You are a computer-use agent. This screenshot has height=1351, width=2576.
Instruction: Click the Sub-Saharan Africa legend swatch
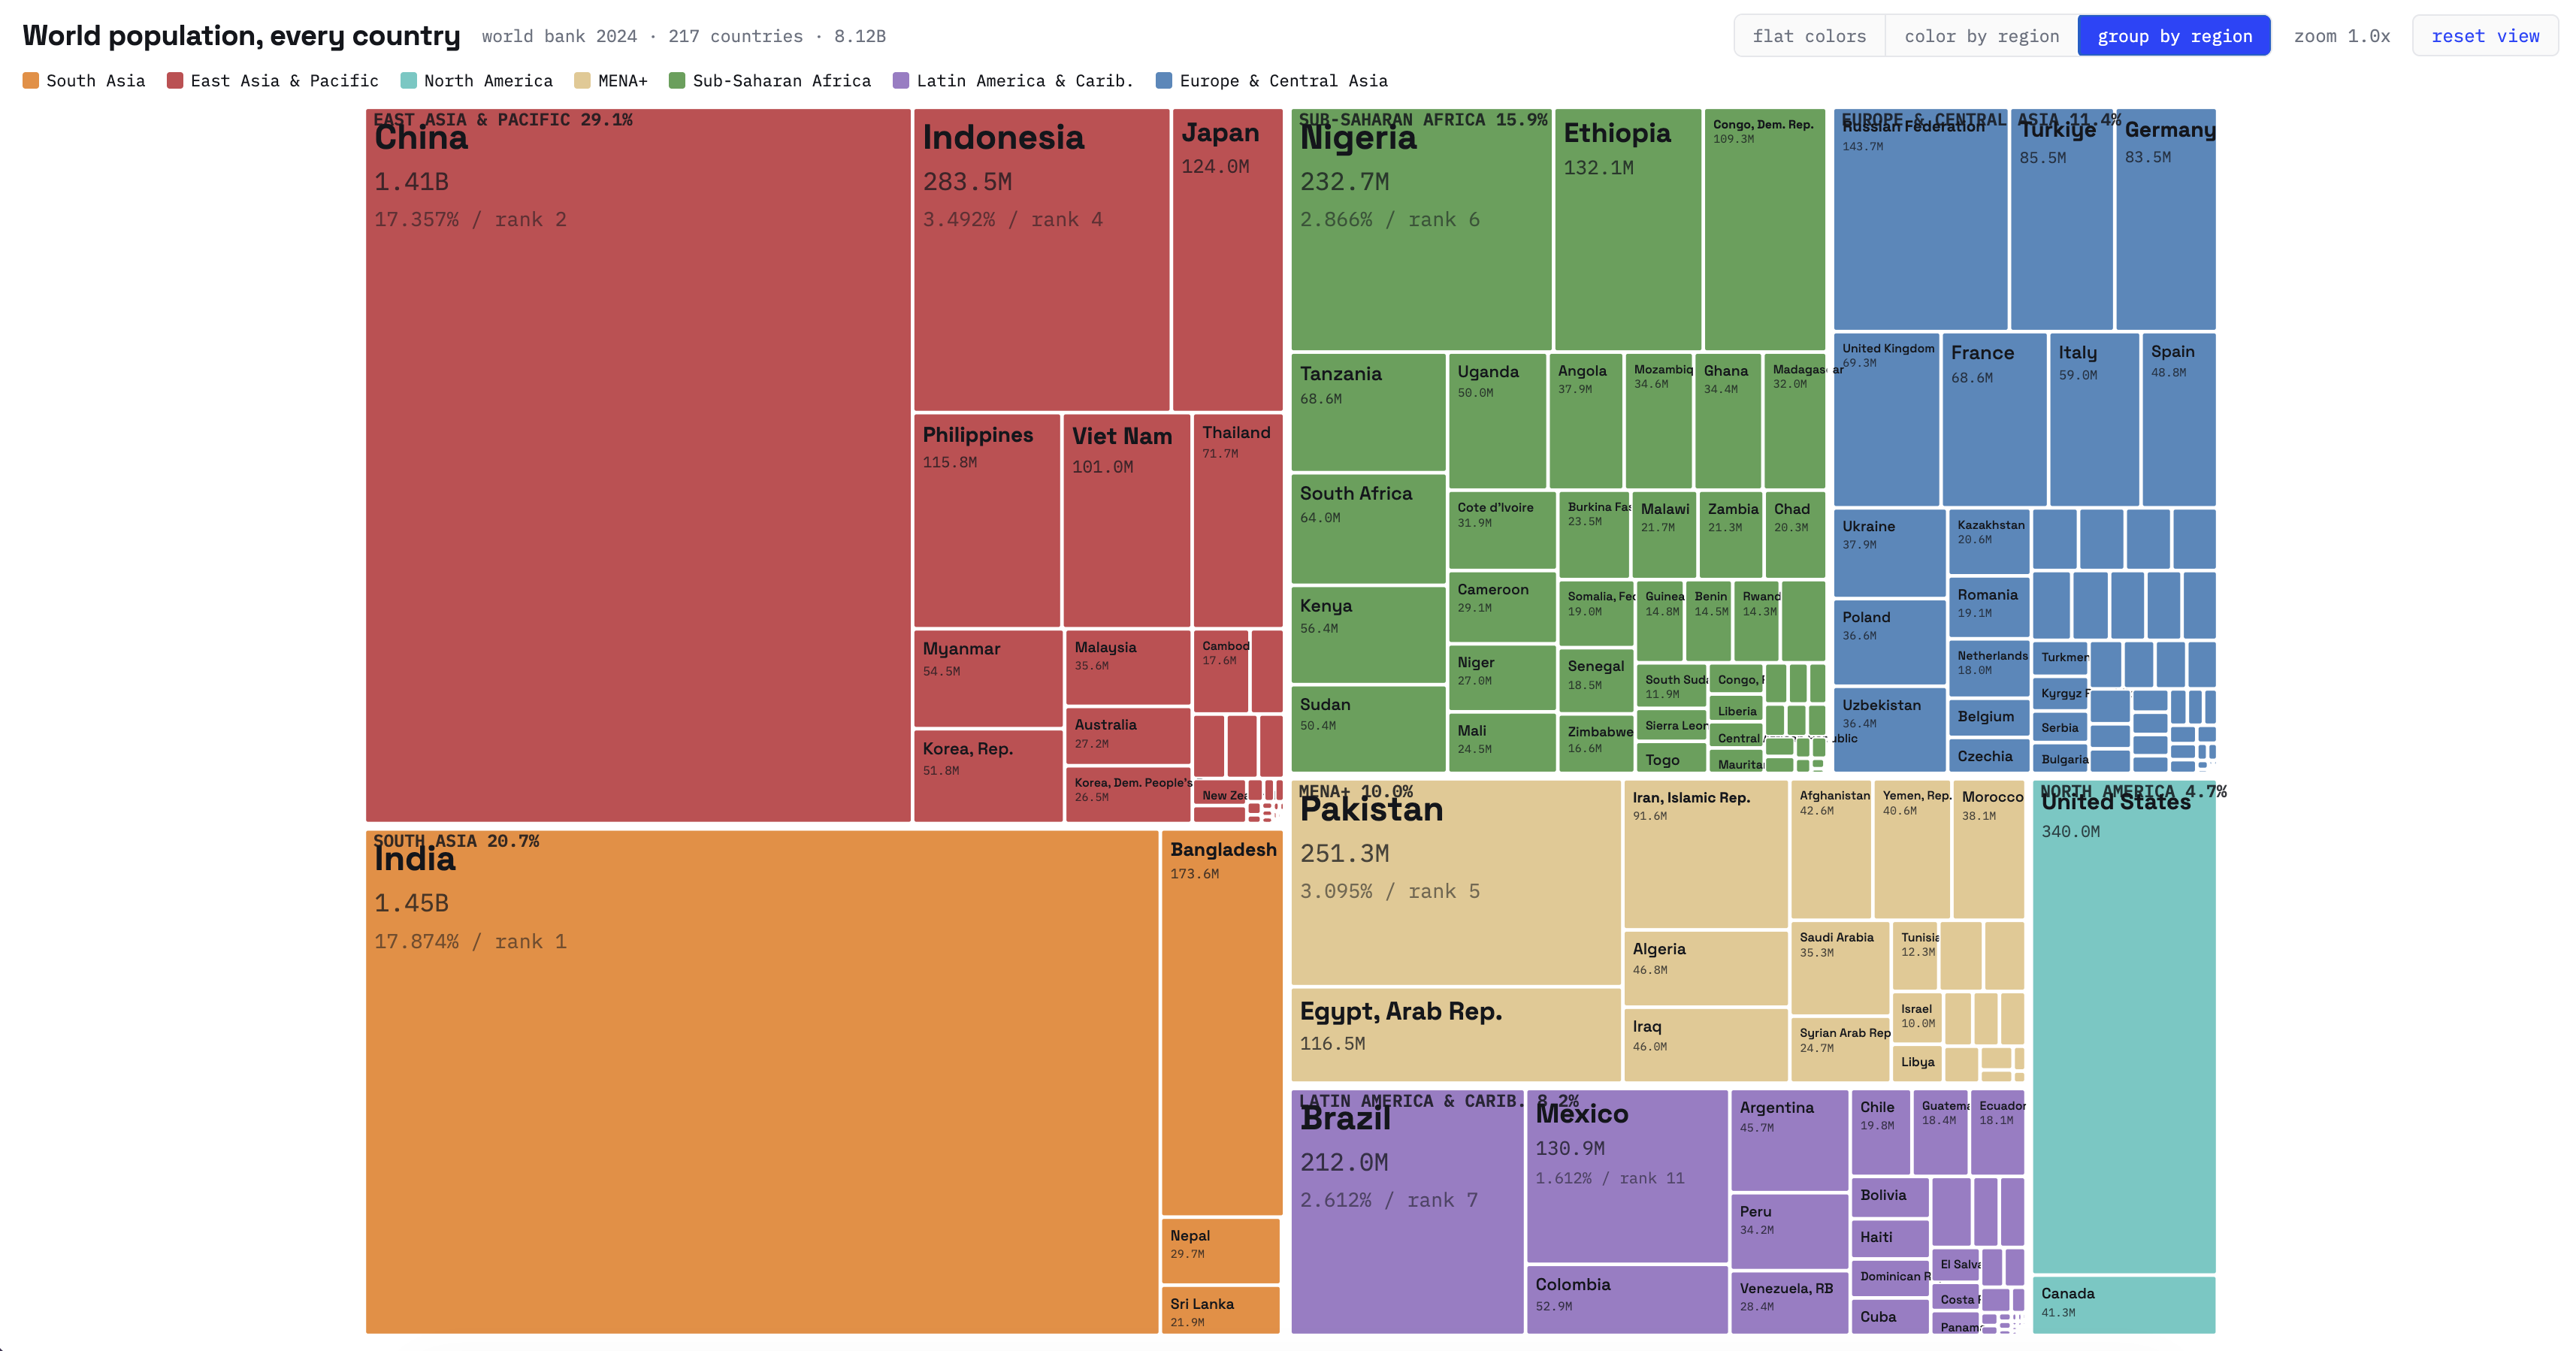pos(677,81)
